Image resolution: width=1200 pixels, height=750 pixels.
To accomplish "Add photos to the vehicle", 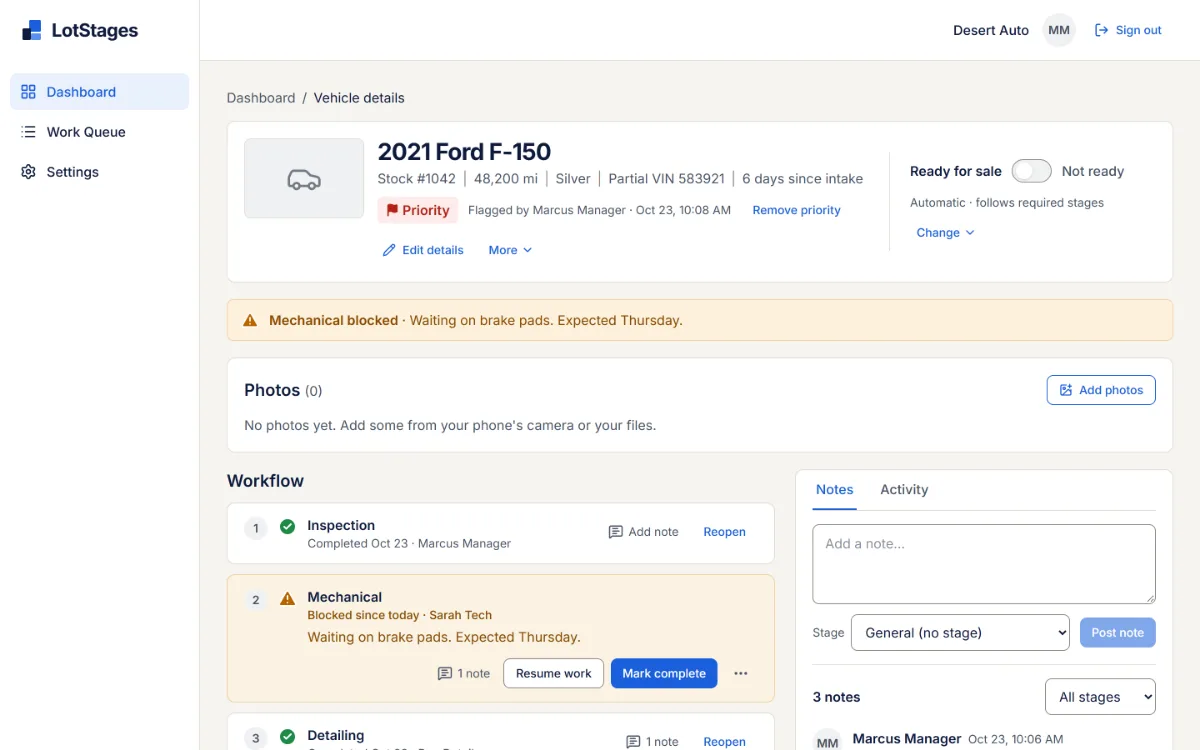I will point(1101,390).
